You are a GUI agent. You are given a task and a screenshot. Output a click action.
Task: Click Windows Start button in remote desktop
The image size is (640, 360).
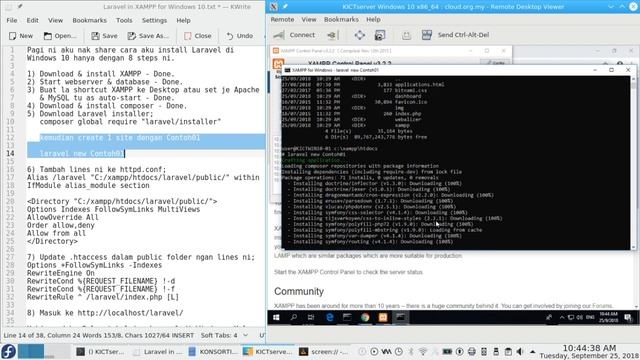[276, 317]
